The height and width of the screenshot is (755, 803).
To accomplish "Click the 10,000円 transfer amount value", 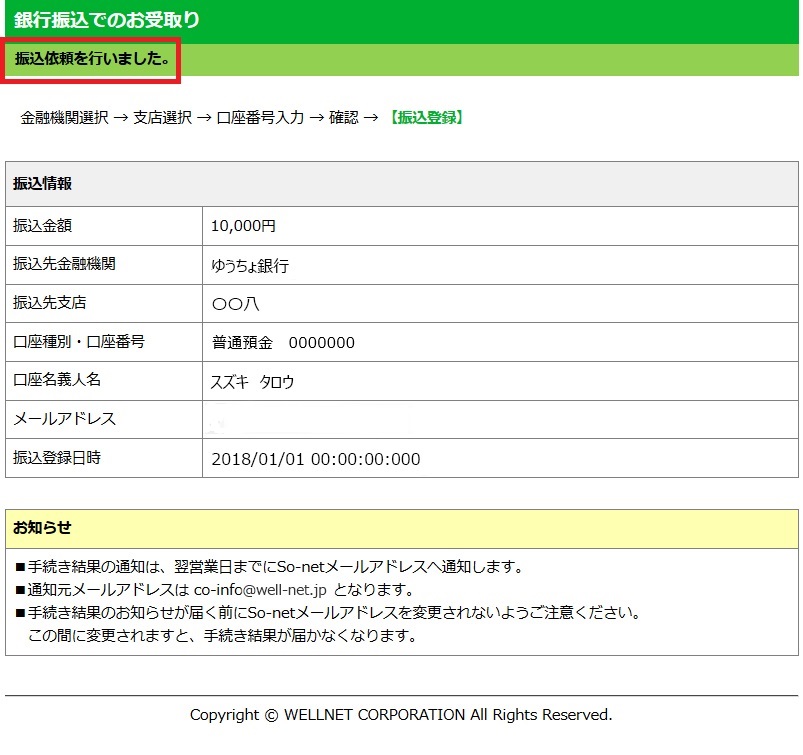I will coord(243,227).
